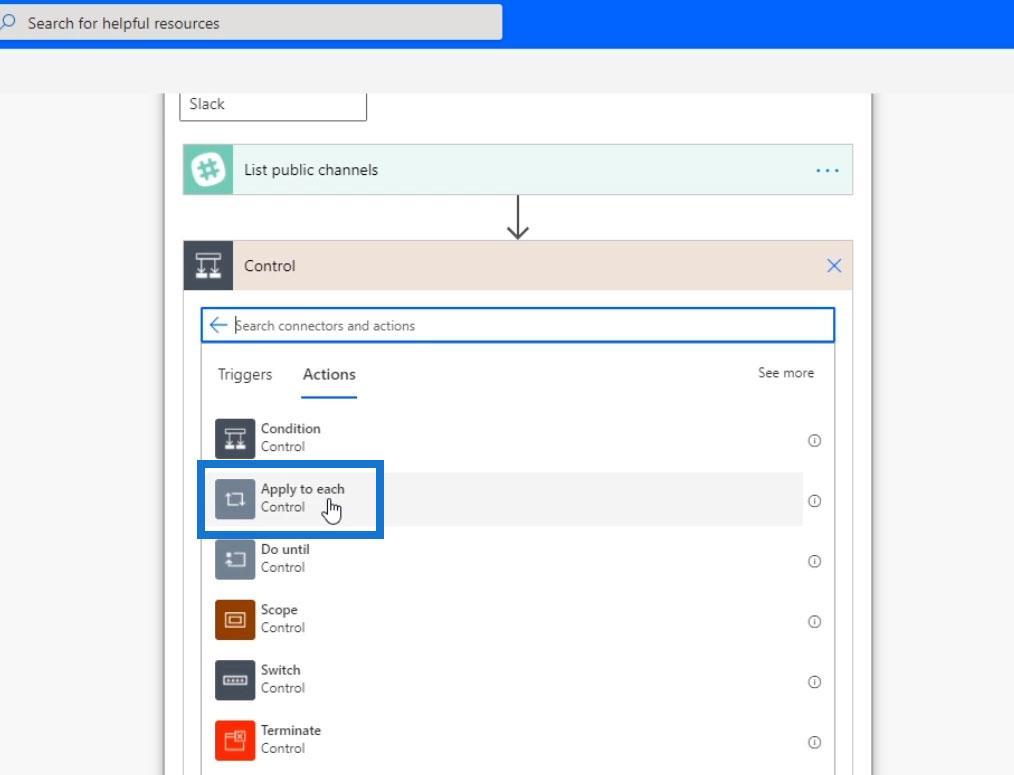Show info for the Terminate action
This screenshot has width=1014, height=775.
click(814, 742)
